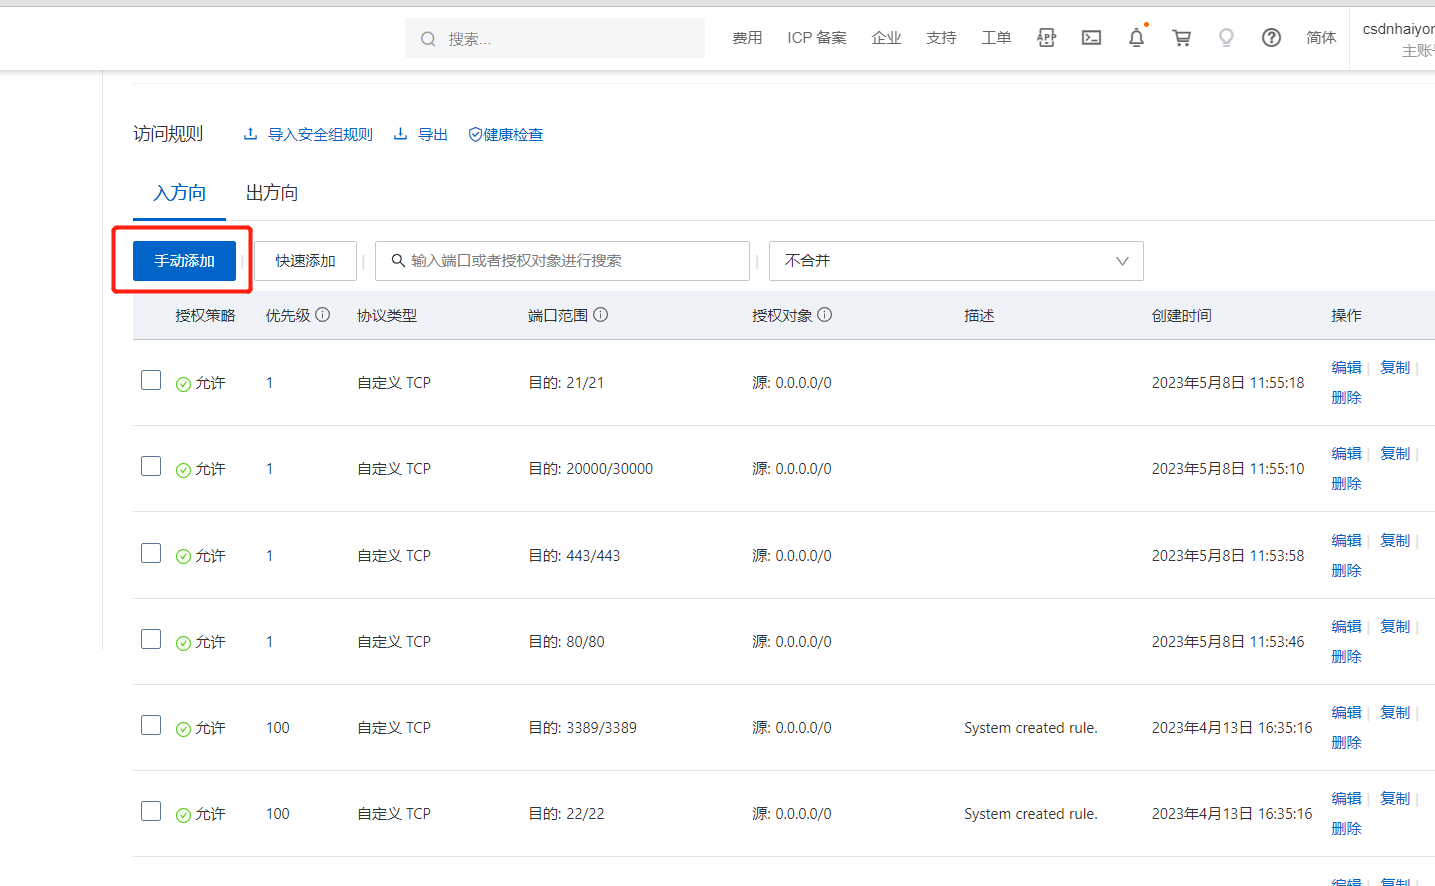Click the lightbulb suggestion icon
Image resolution: width=1435 pixels, height=886 pixels.
pos(1226,37)
